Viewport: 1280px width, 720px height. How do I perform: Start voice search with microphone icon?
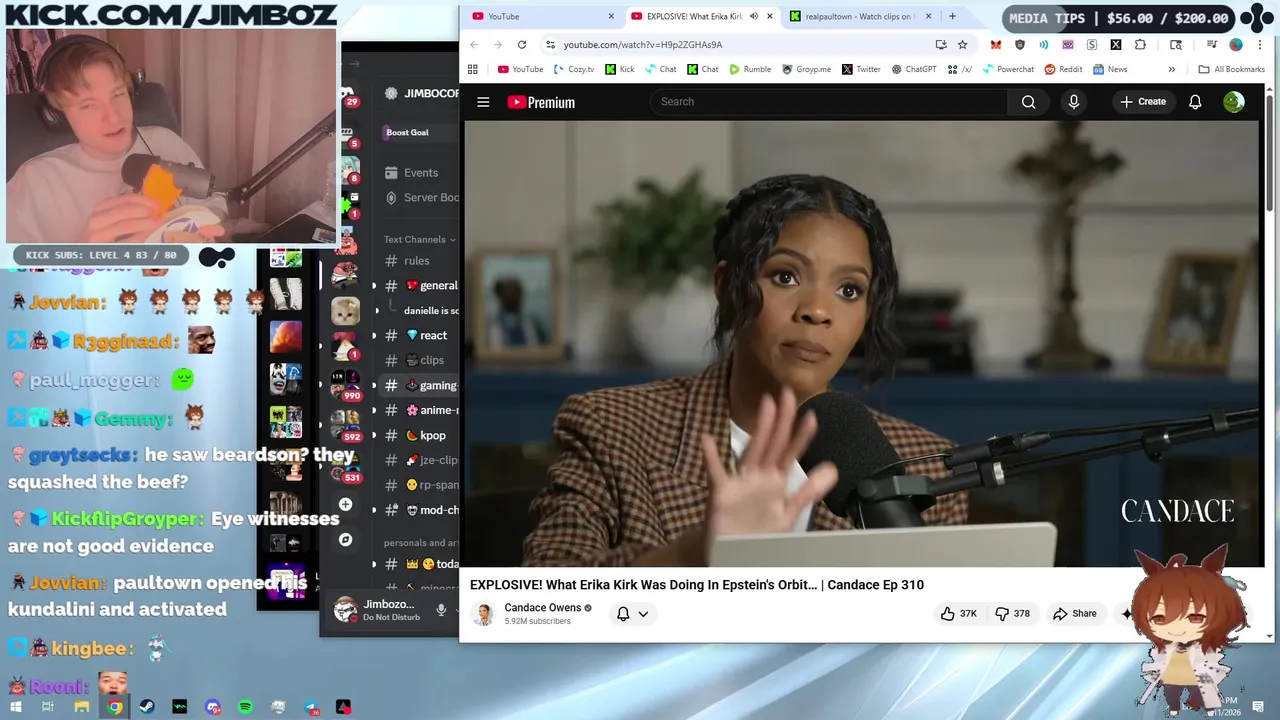coord(1073,102)
